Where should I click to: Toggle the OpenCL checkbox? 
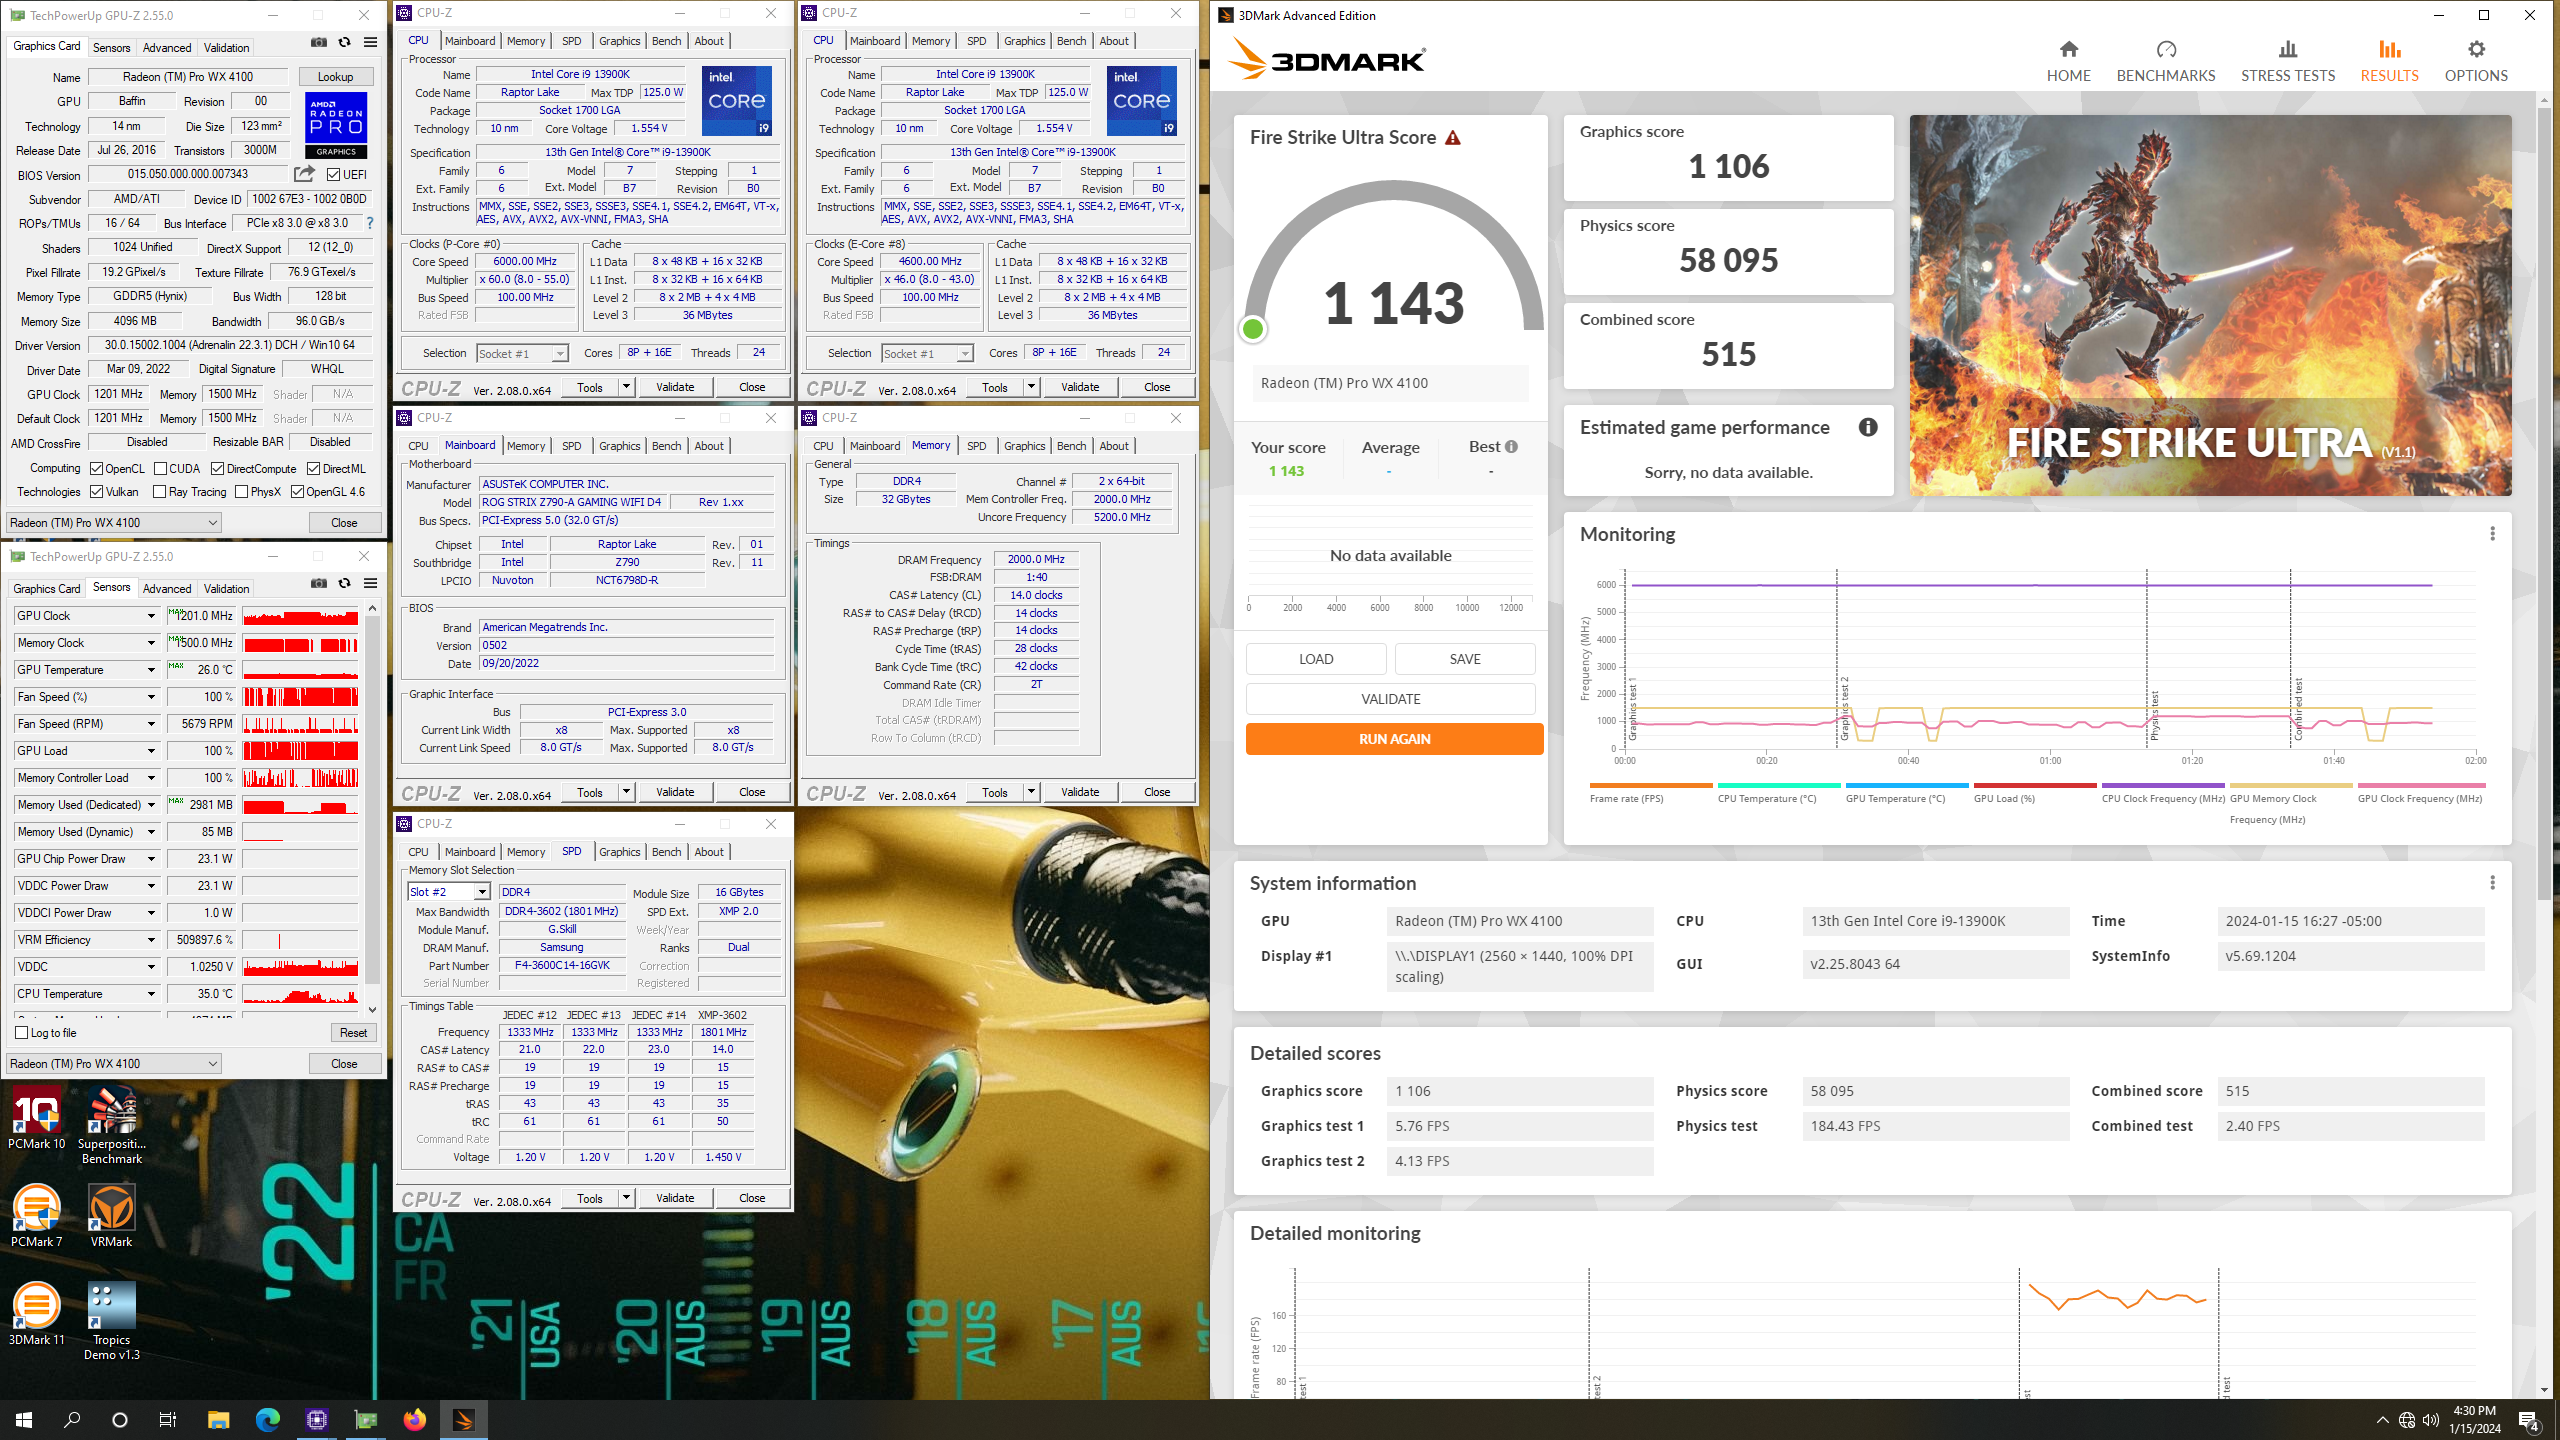point(97,468)
